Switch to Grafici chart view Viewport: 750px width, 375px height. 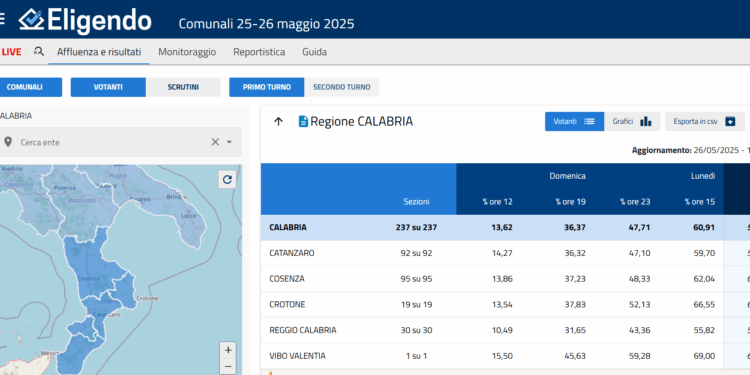(x=632, y=121)
